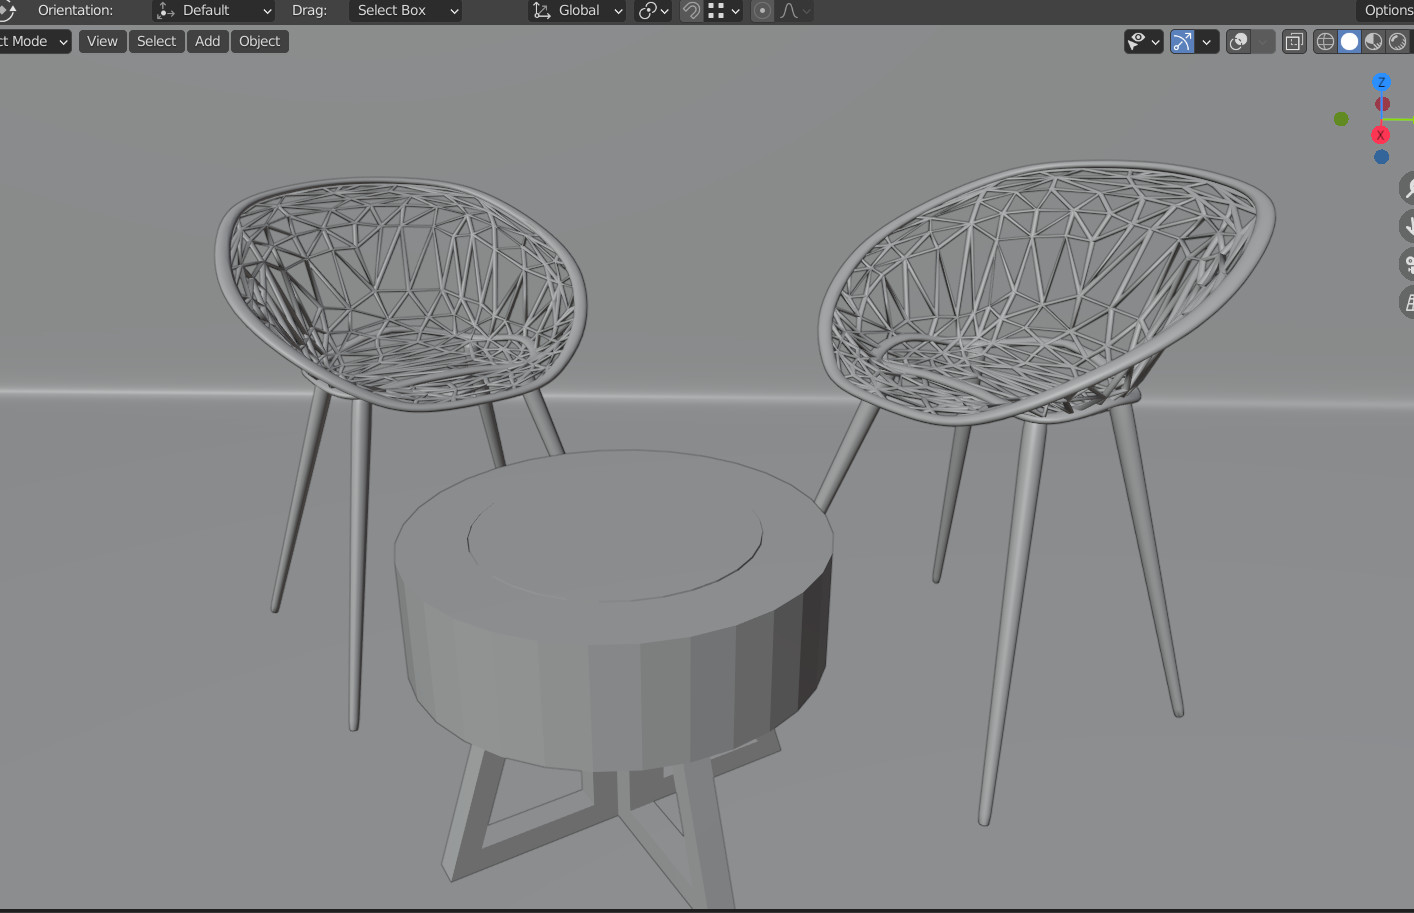1414x913 pixels.
Task: Click the zoom magnifier in the viewport sidebar
Action: (x=1408, y=187)
